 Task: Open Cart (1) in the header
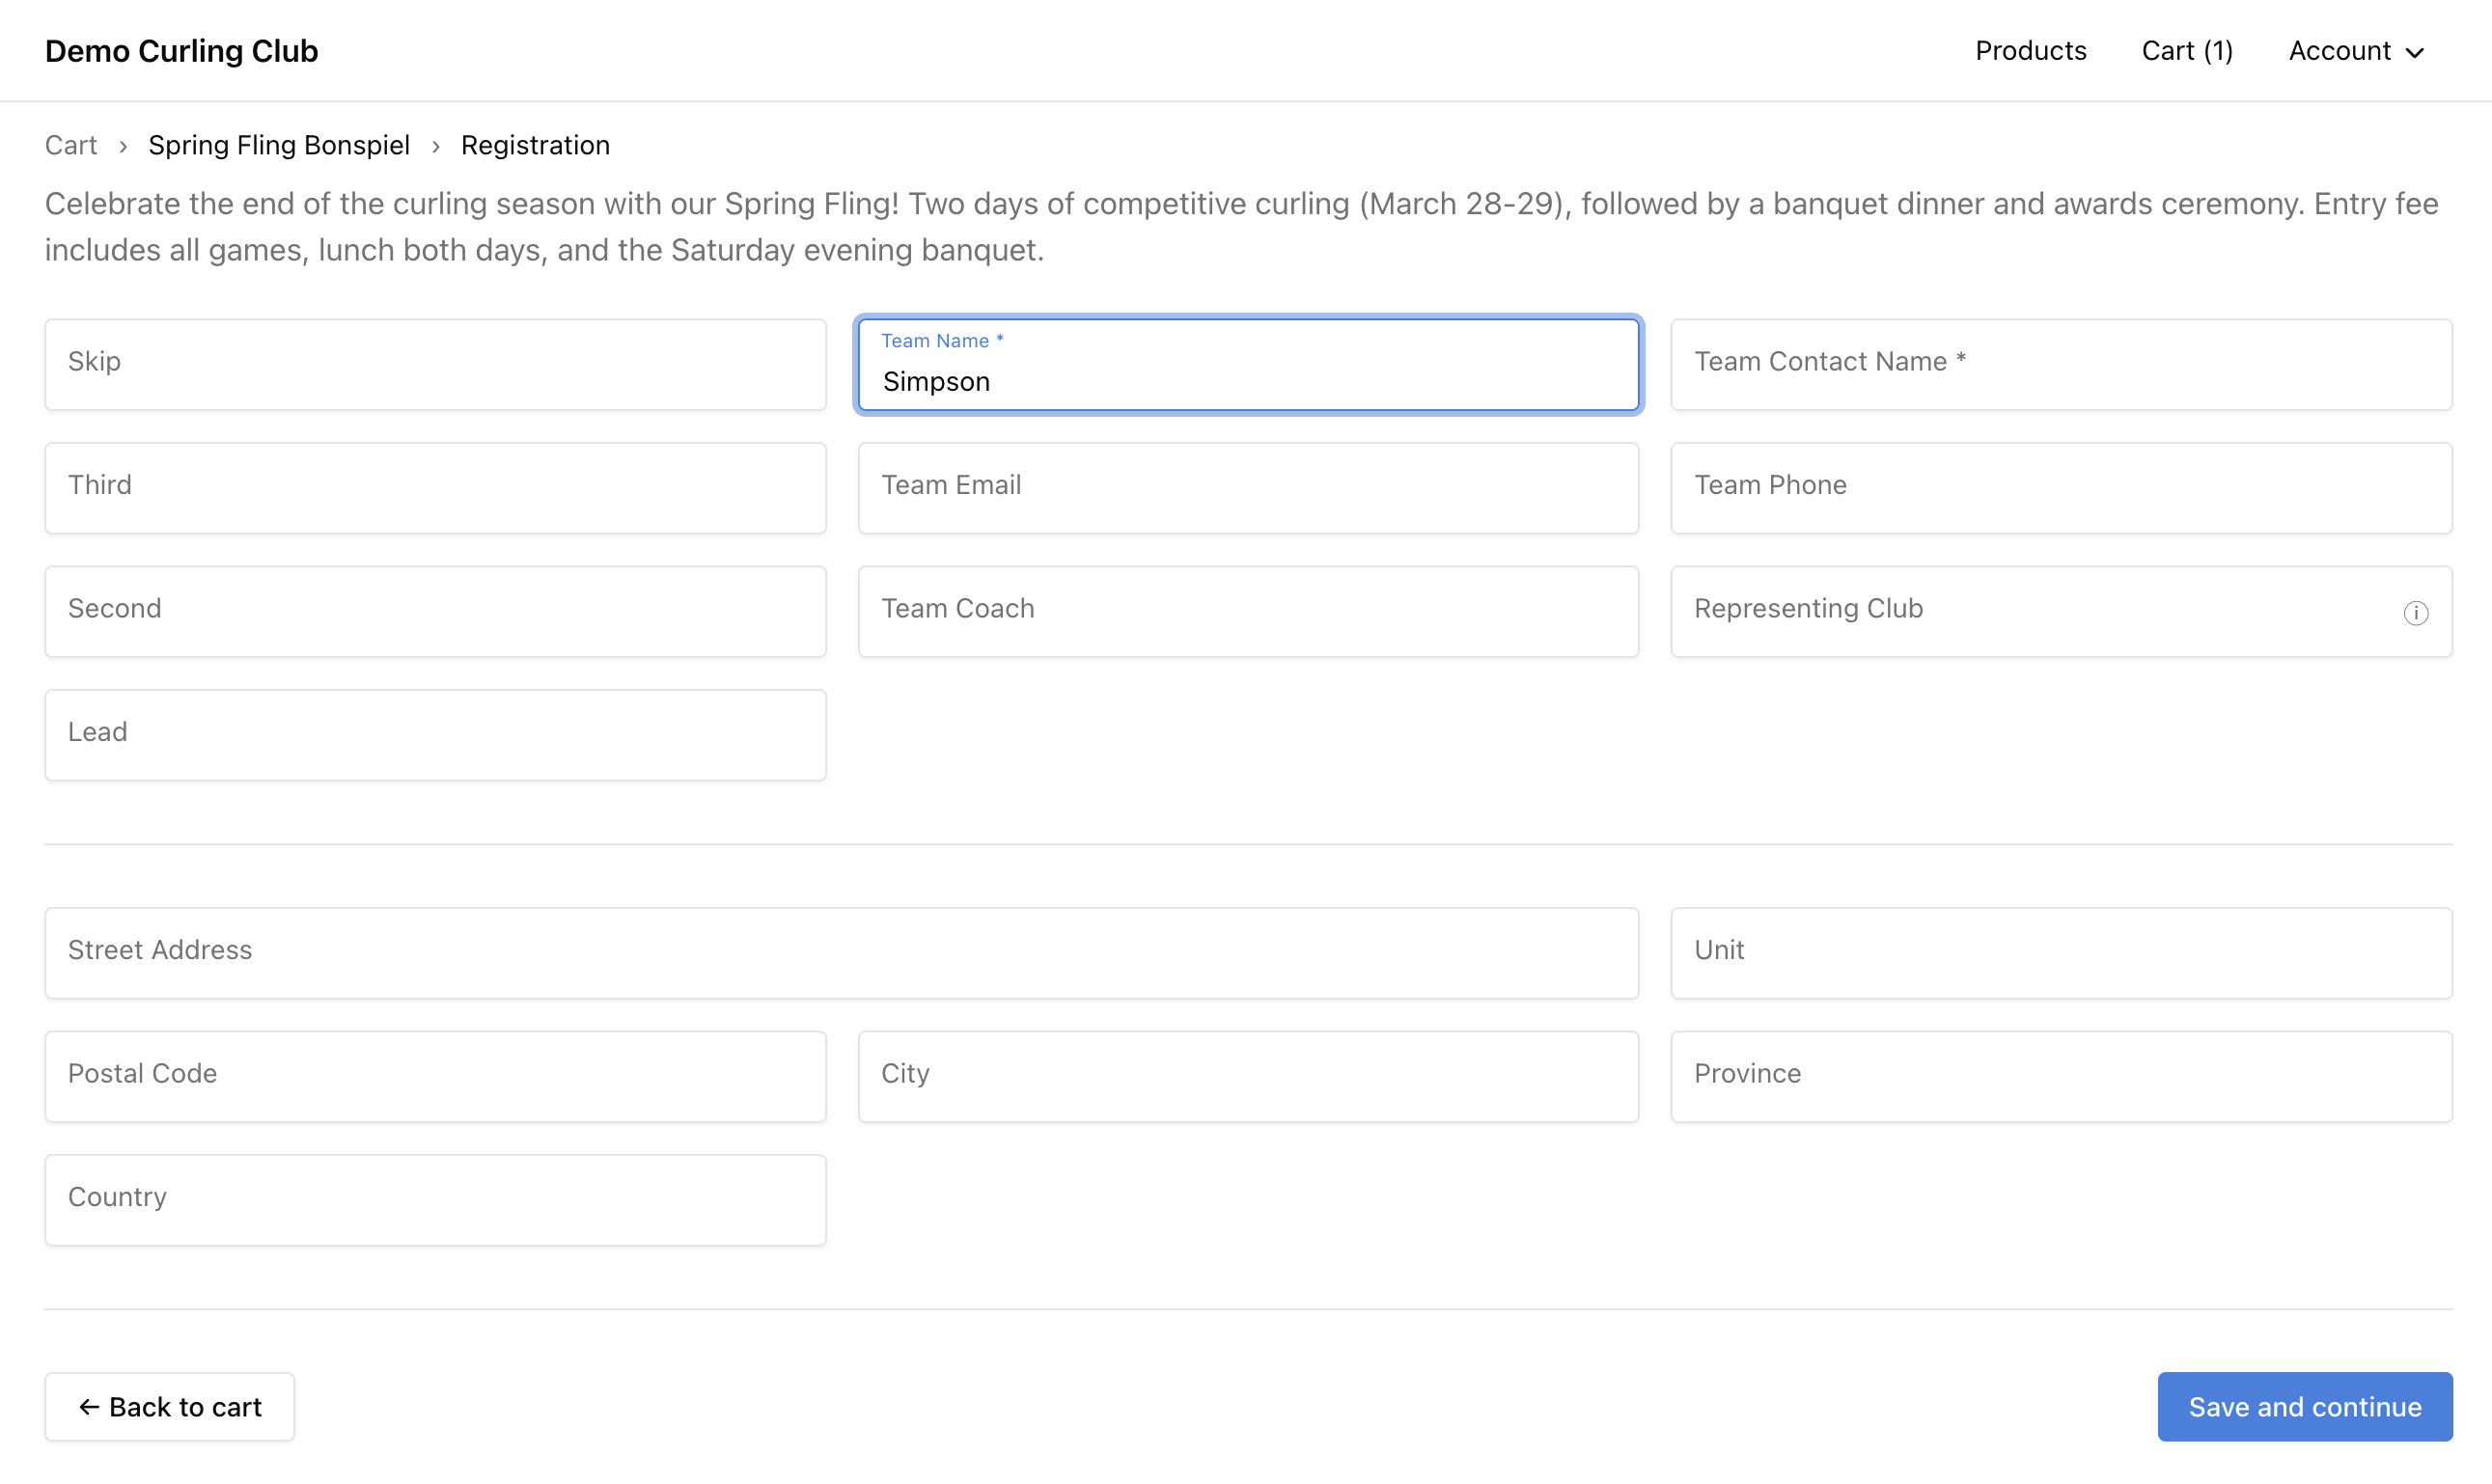pos(2187,51)
